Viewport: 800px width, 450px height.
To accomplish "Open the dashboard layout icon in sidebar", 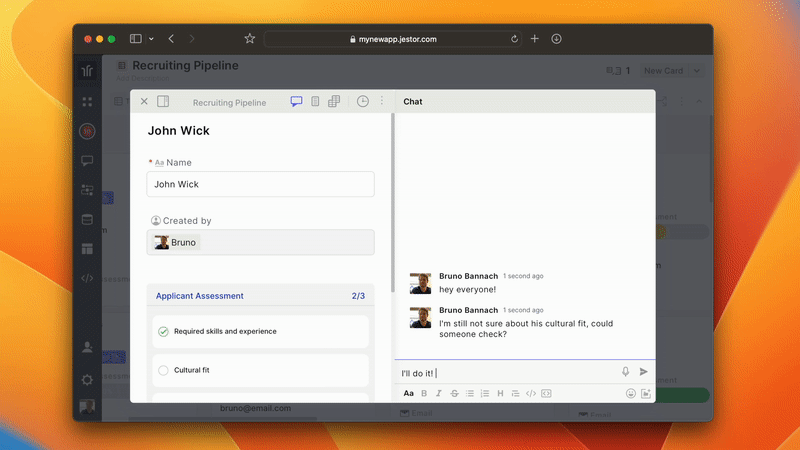I will coord(87,249).
